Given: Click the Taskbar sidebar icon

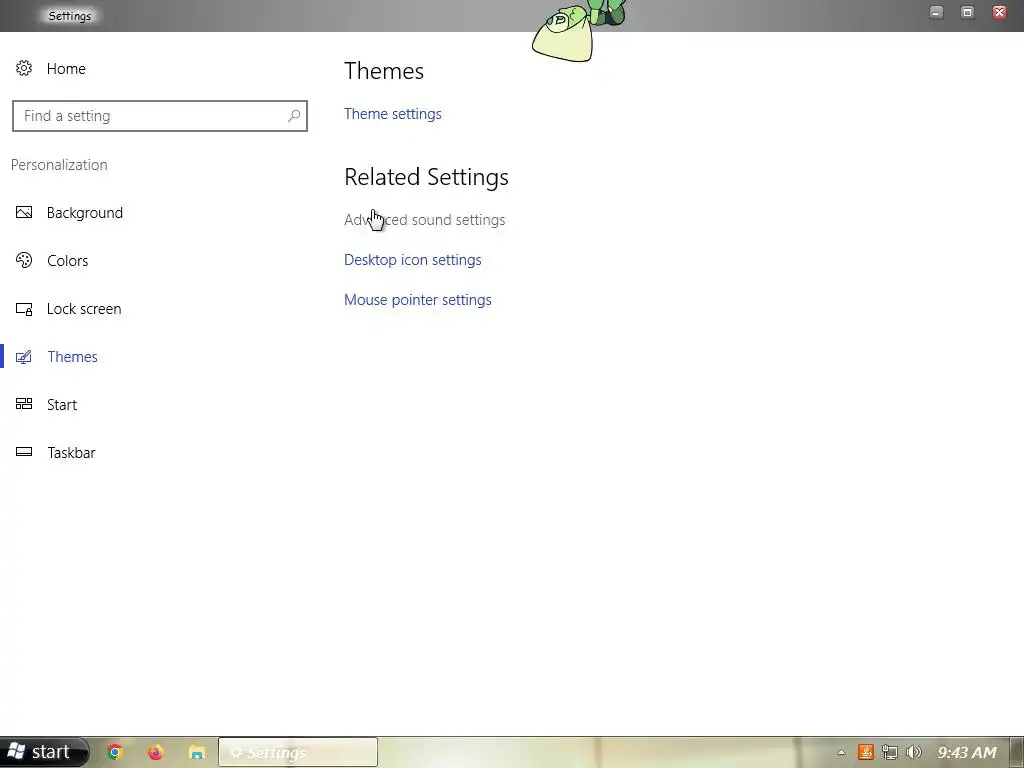Looking at the screenshot, I should coord(24,452).
